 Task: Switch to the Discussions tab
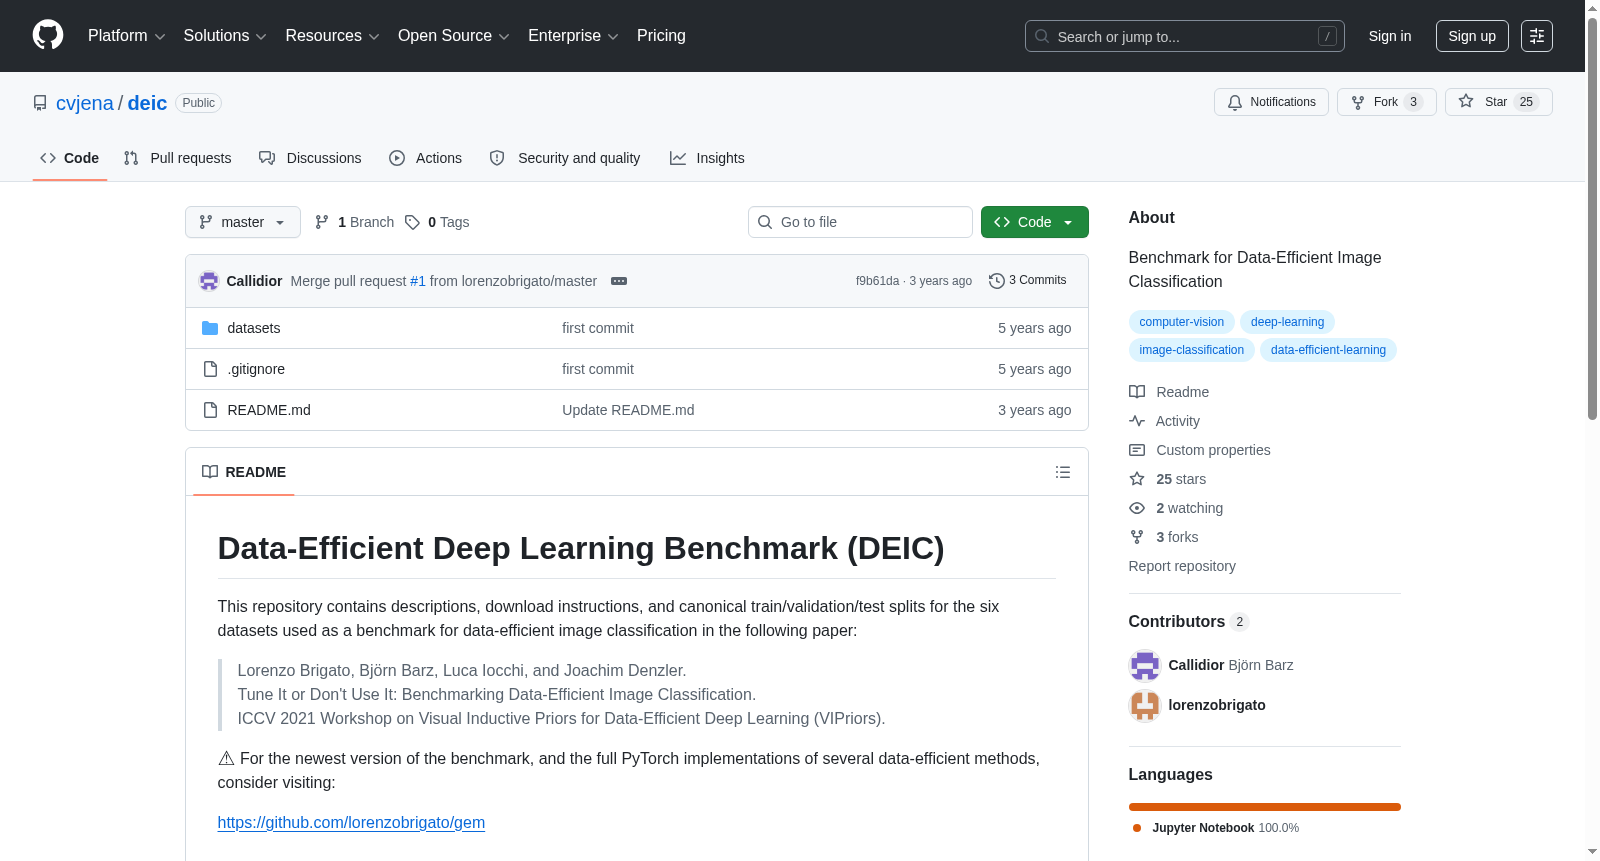pyautogui.click(x=311, y=158)
